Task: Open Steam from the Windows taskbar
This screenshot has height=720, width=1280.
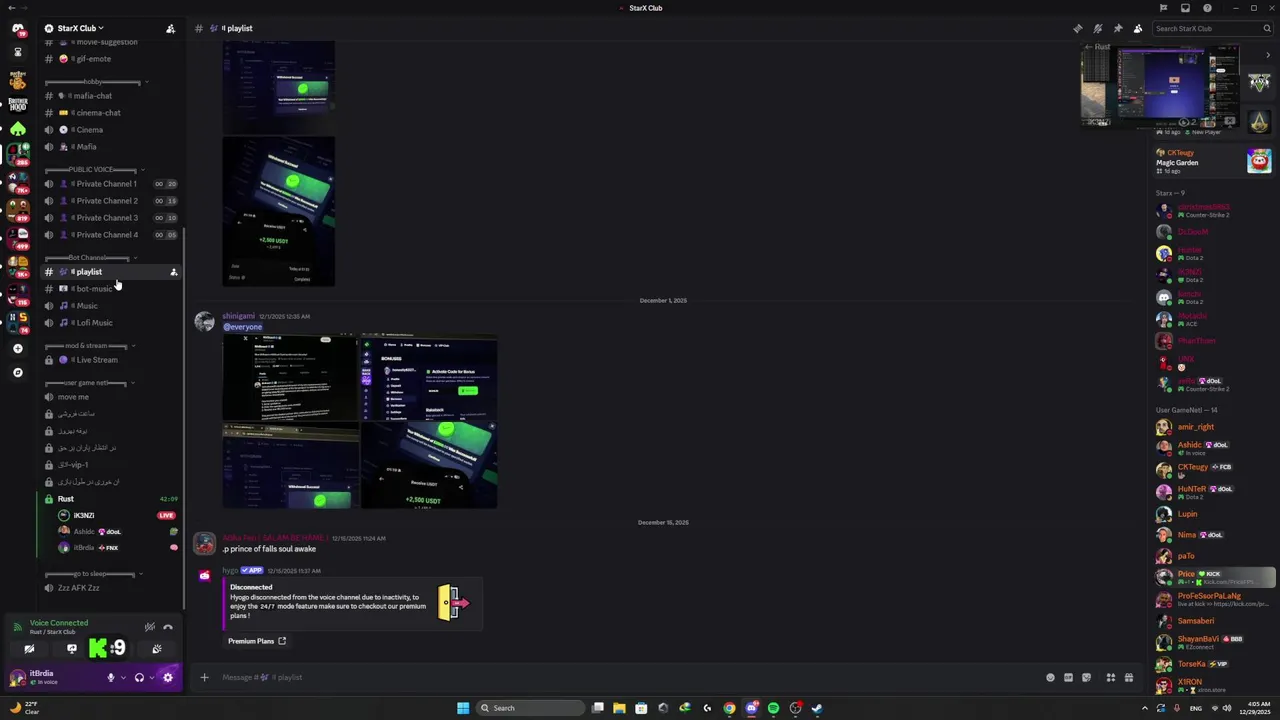Action: coord(817,708)
